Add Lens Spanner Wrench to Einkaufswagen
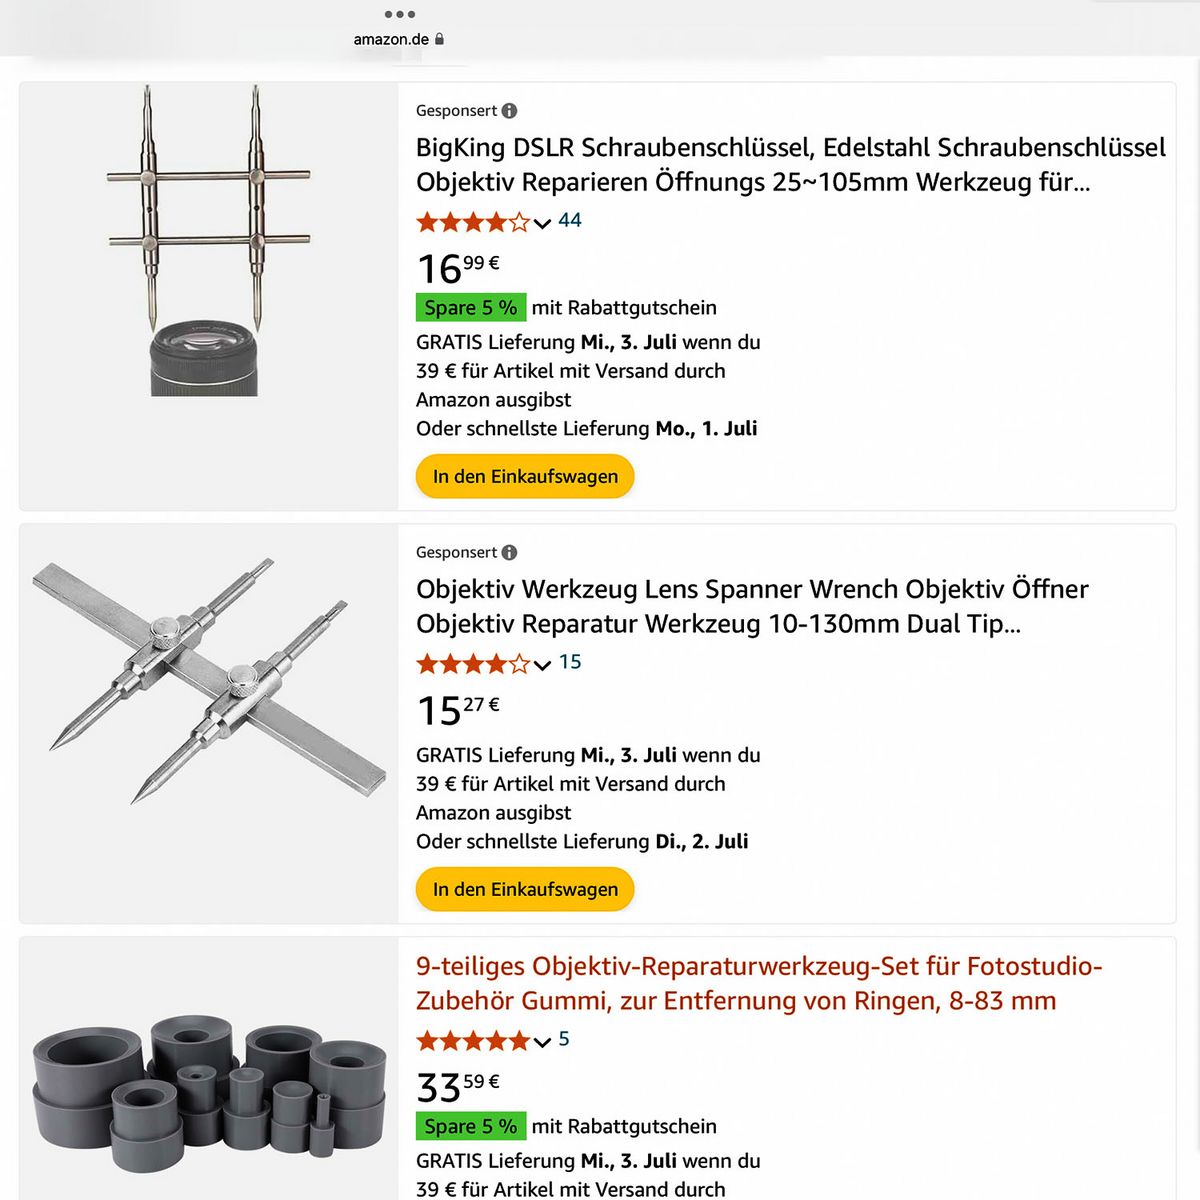This screenshot has height=1200, width=1200. click(x=525, y=889)
